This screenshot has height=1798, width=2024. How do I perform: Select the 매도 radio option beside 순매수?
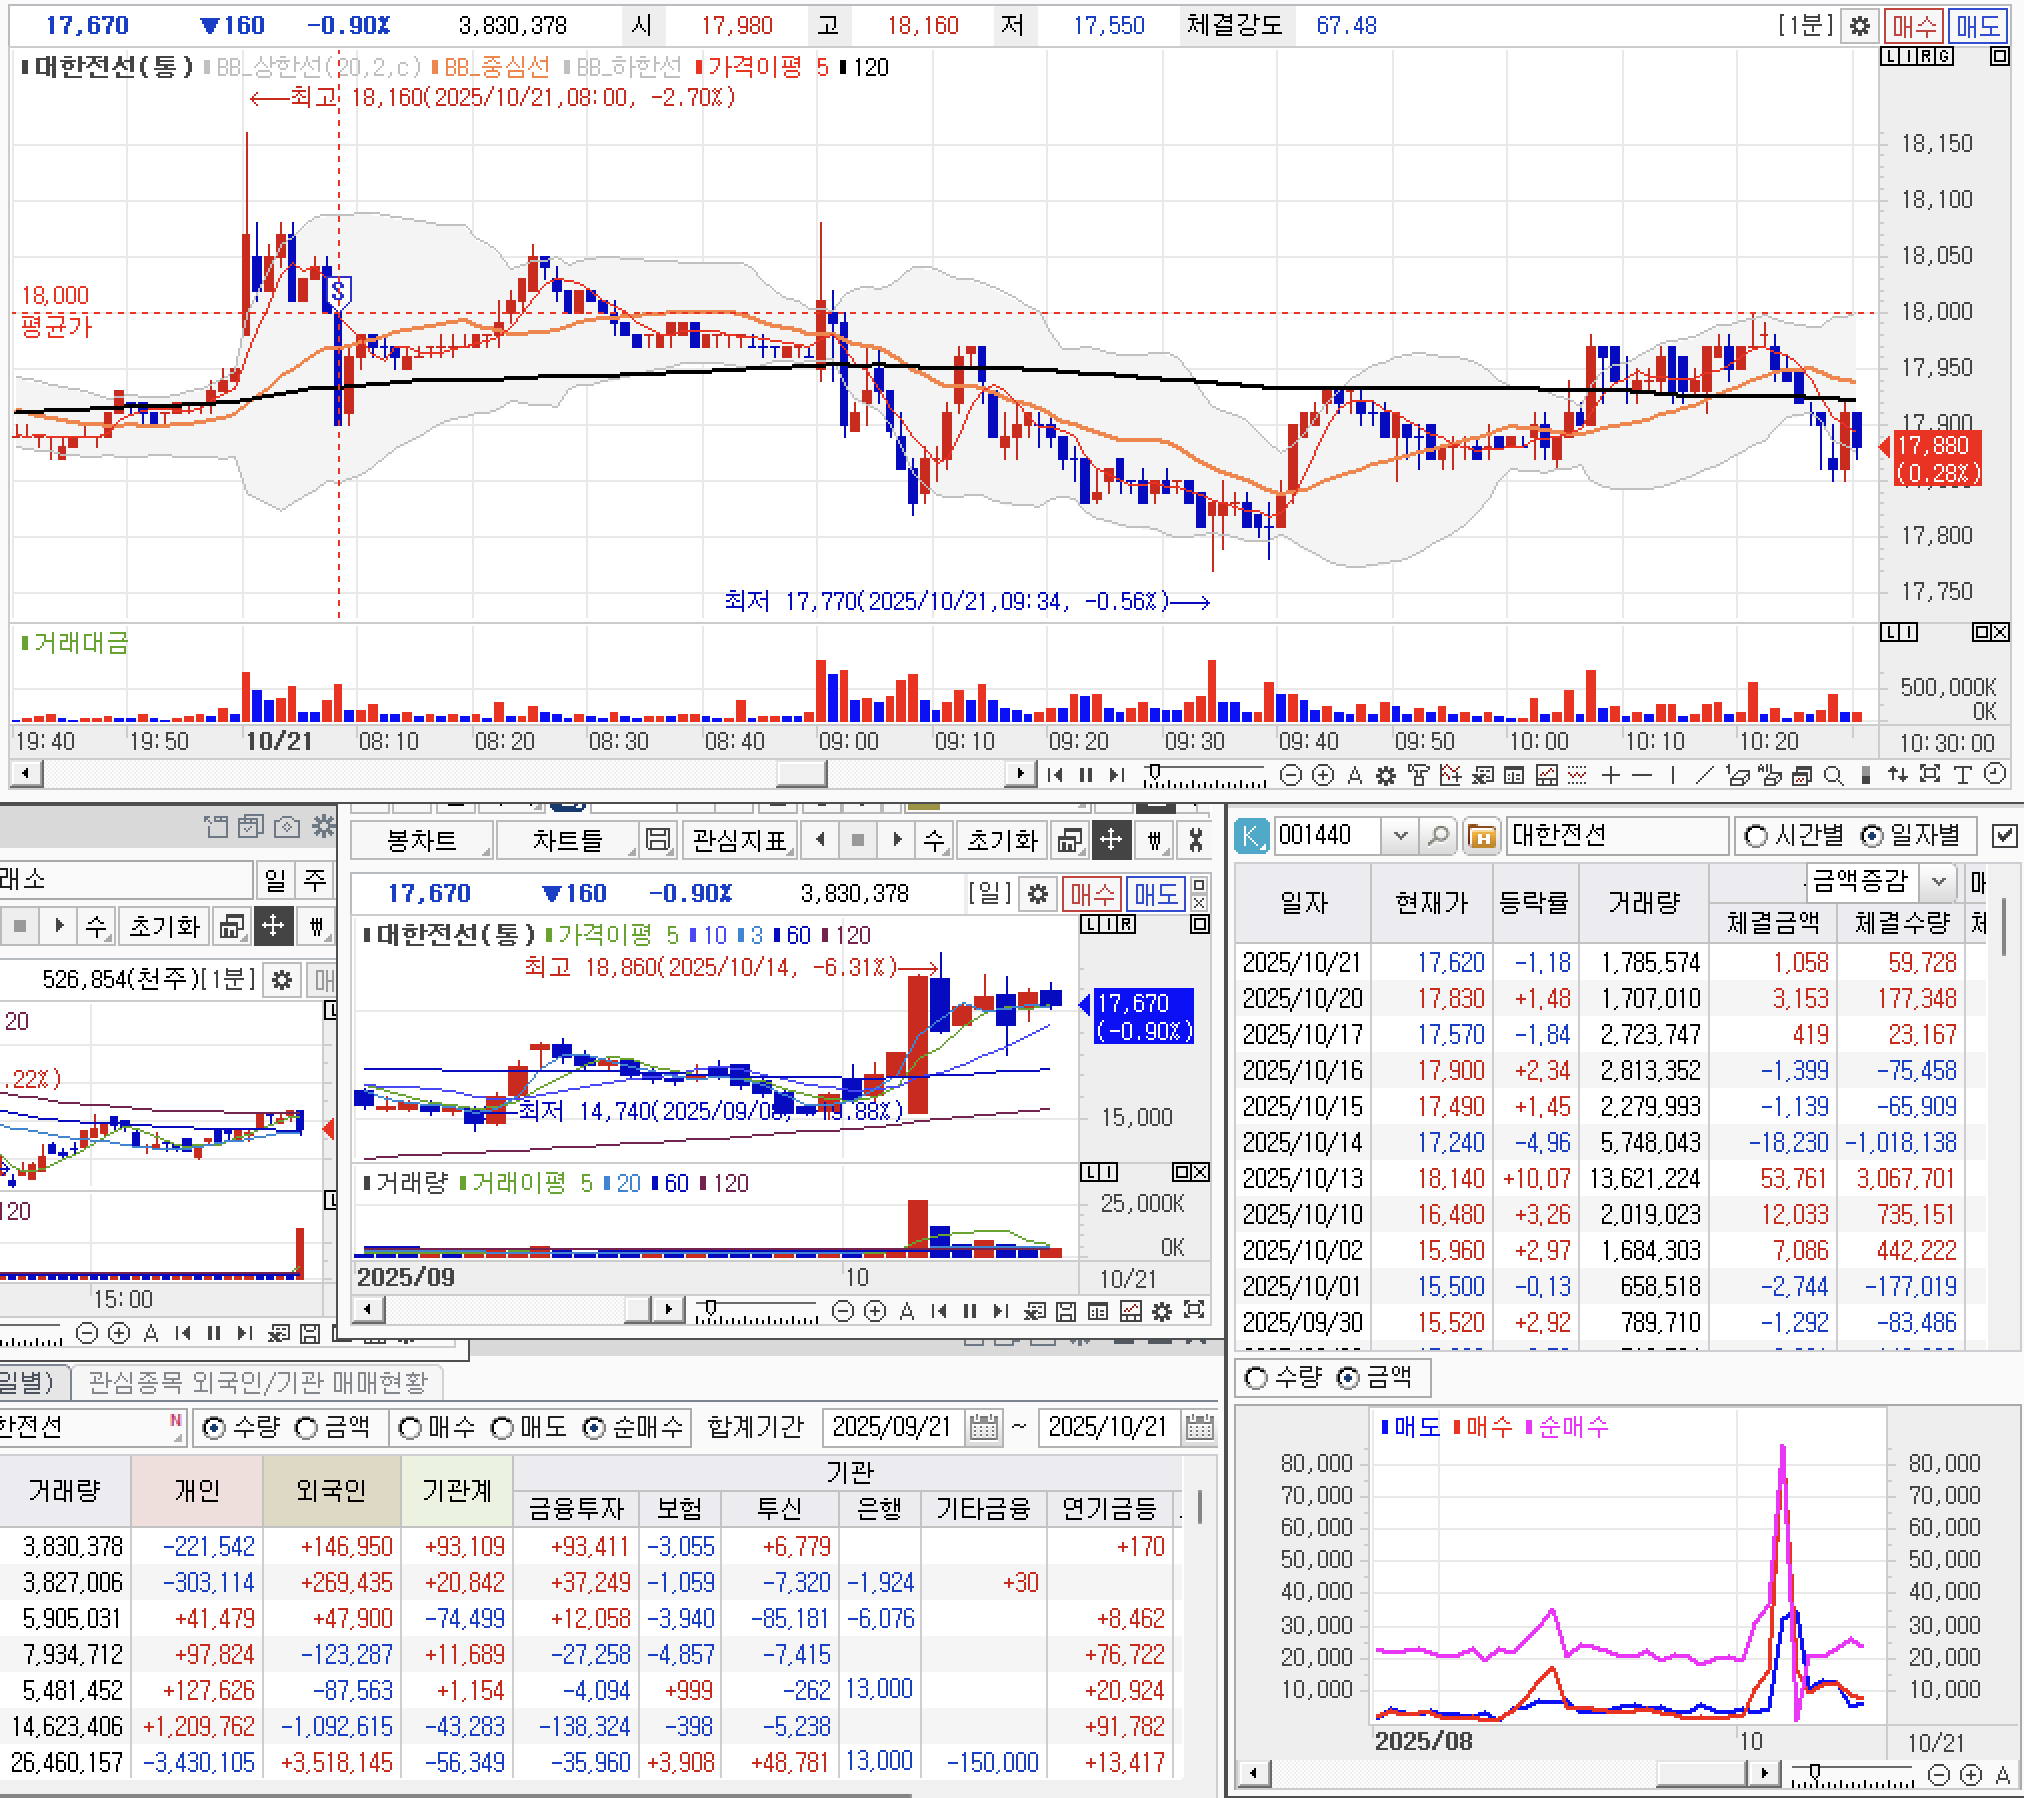pyautogui.click(x=502, y=1428)
